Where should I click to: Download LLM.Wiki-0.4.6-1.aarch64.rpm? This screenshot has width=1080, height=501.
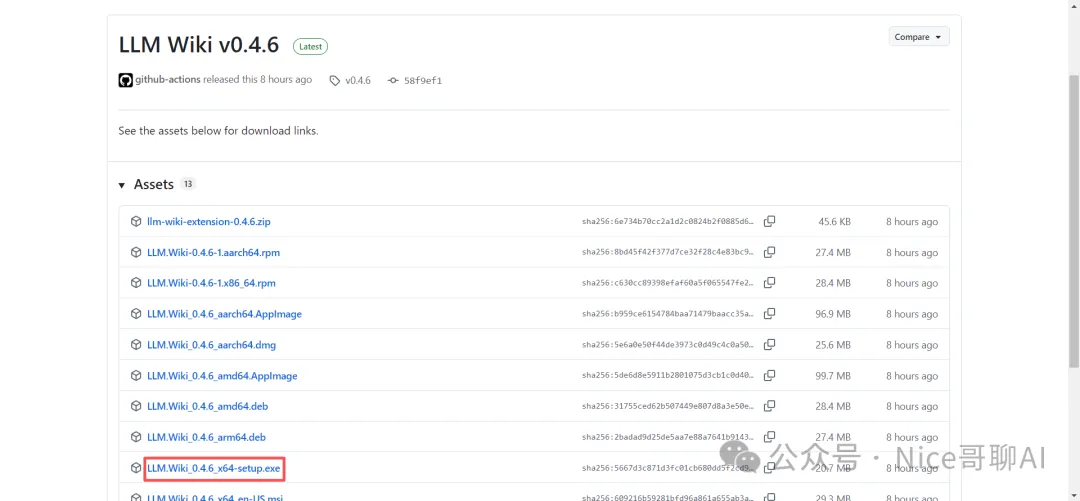pos(214,252)
